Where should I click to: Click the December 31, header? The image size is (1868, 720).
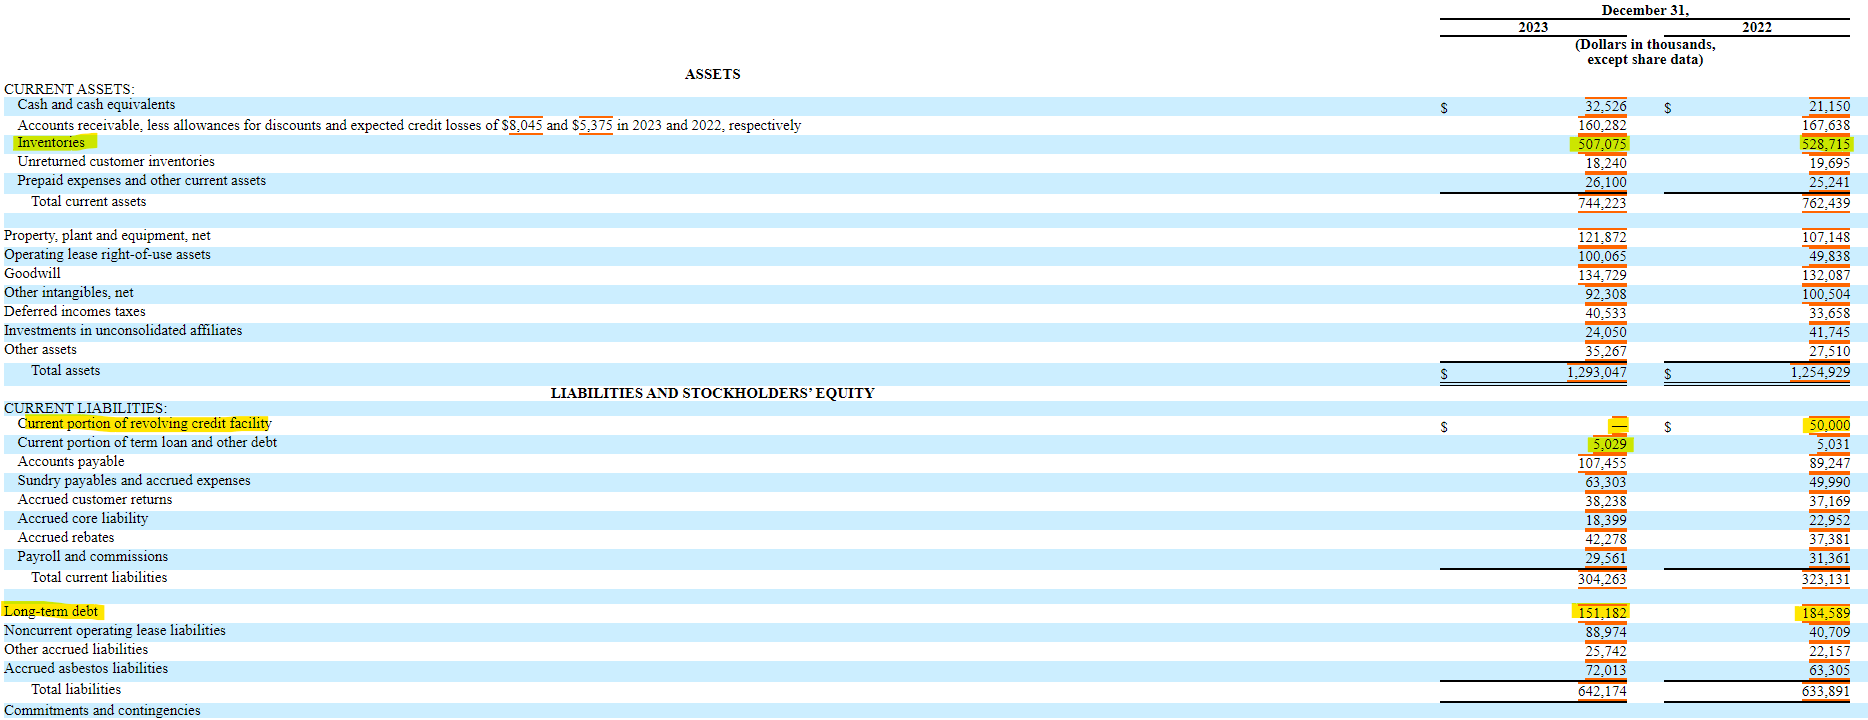(x=1645, y=10)
